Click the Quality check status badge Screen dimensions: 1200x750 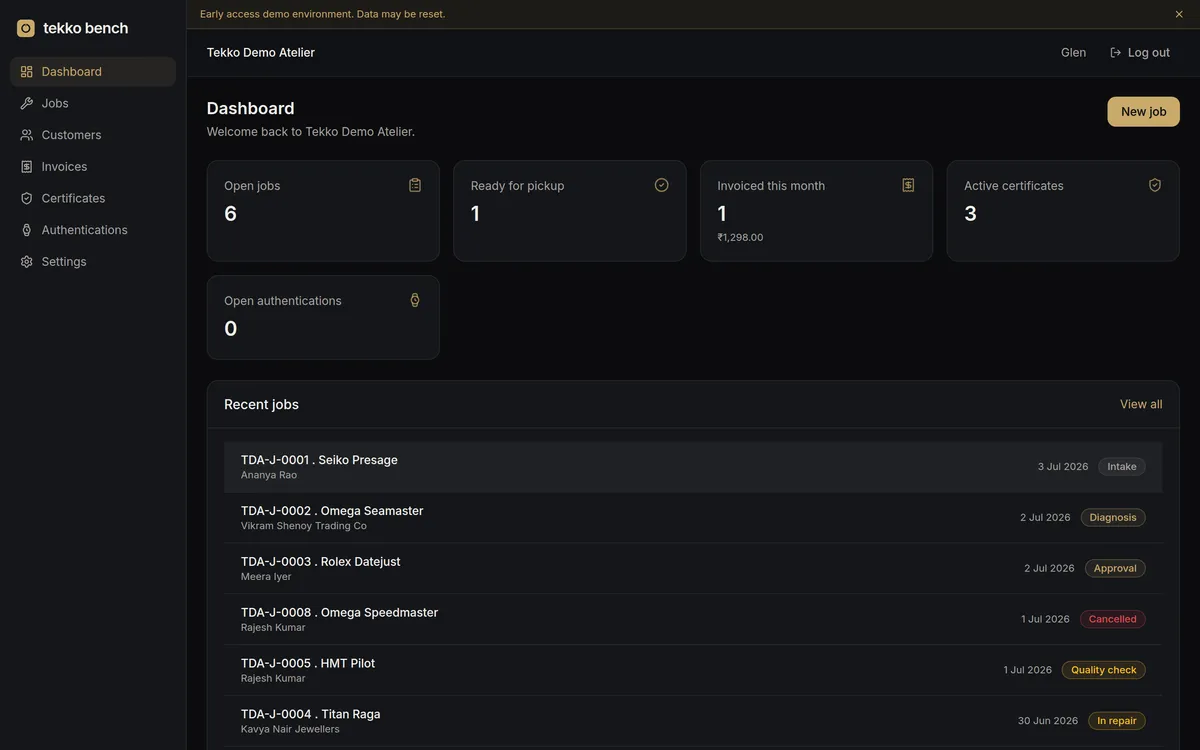pos(1104,670)
